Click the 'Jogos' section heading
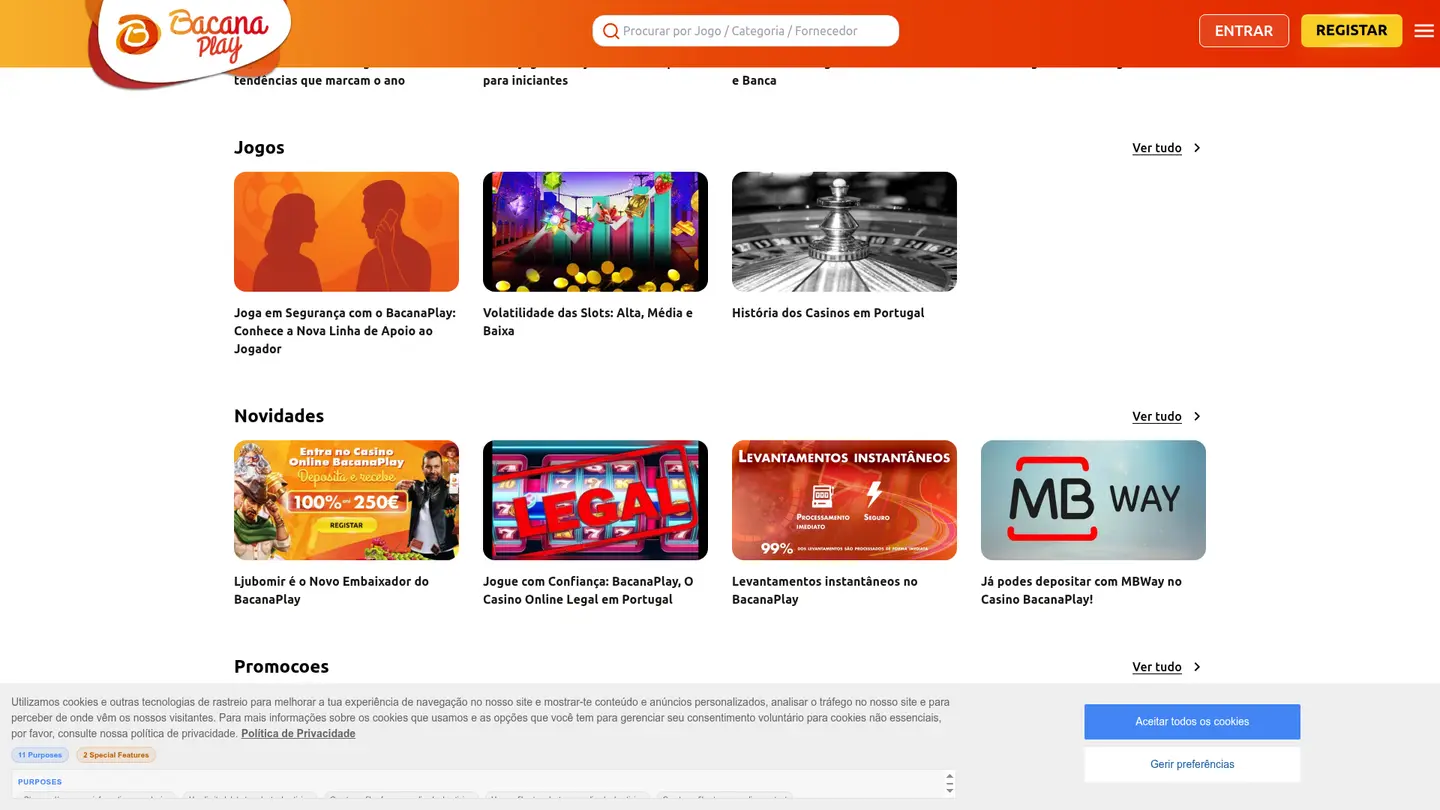1440x810 pixels. pos(259,148)
